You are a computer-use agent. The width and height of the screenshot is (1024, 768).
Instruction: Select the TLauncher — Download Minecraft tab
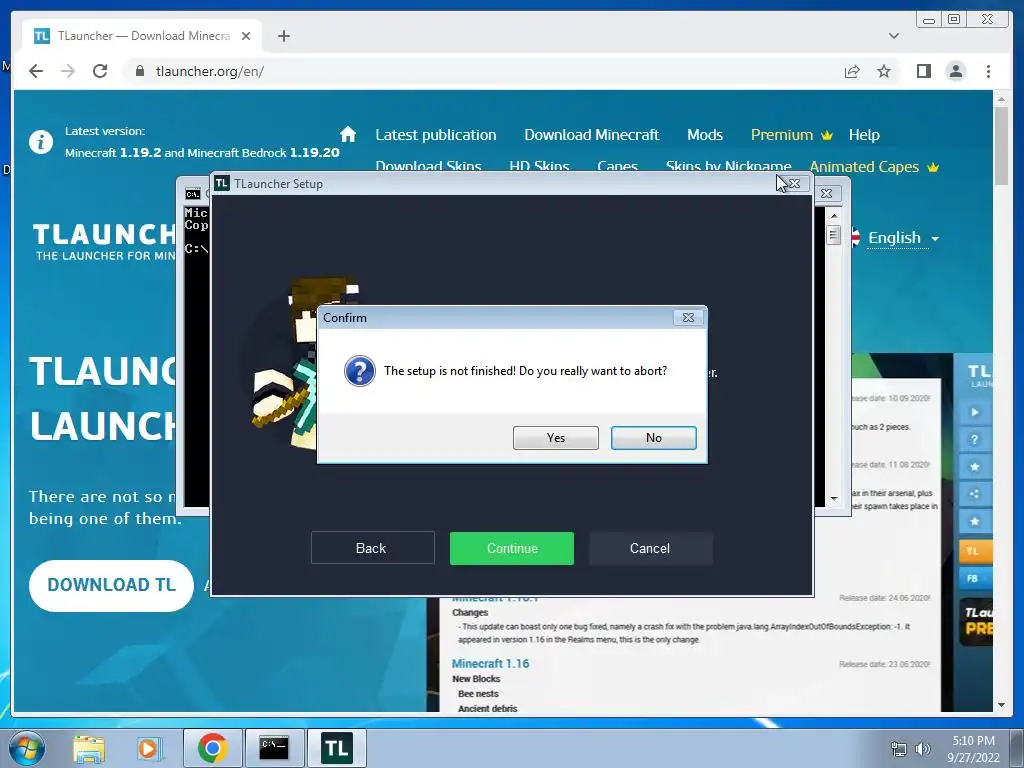point(142,36)
